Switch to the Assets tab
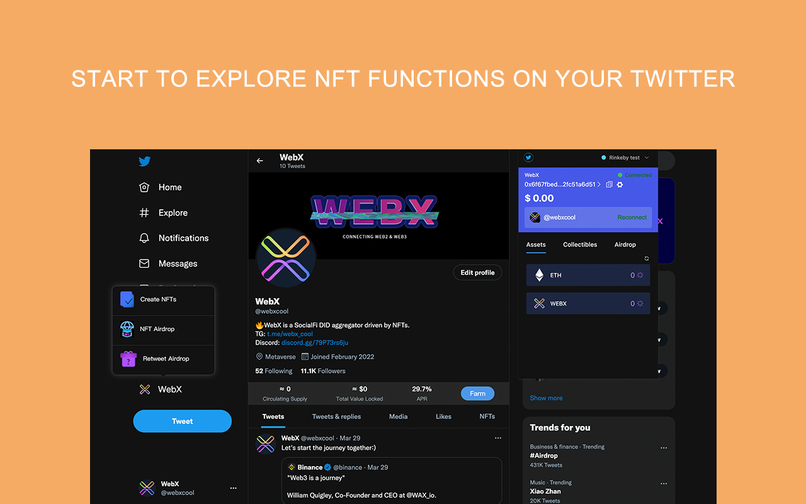 536,245
